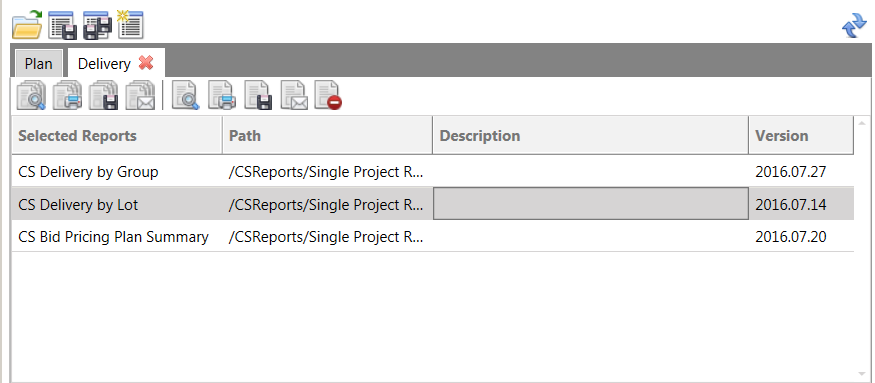This screenshot has height=383, width=875.
Task: Email all reports icon
Action: point(141,95)
